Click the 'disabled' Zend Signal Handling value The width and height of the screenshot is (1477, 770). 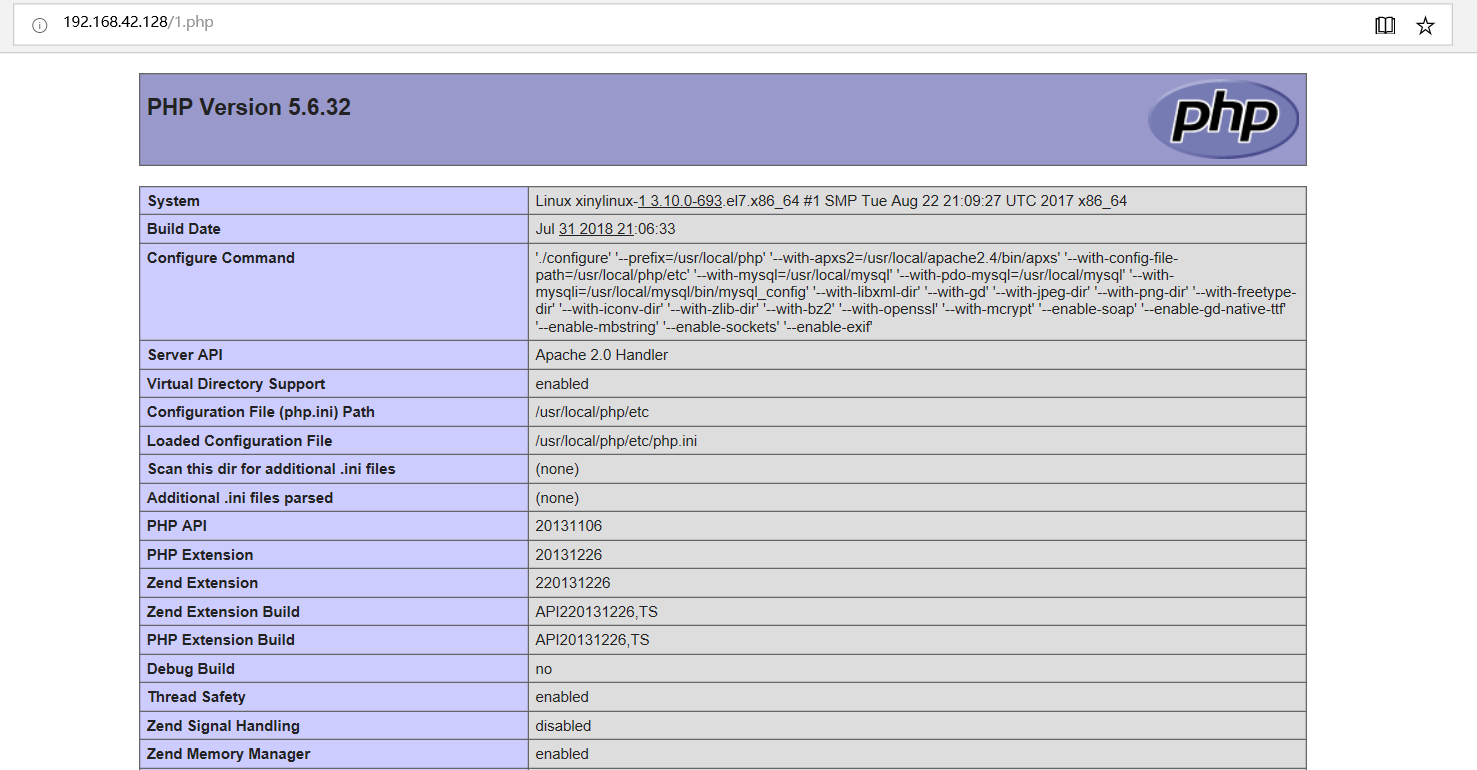[x=563, y=726]
